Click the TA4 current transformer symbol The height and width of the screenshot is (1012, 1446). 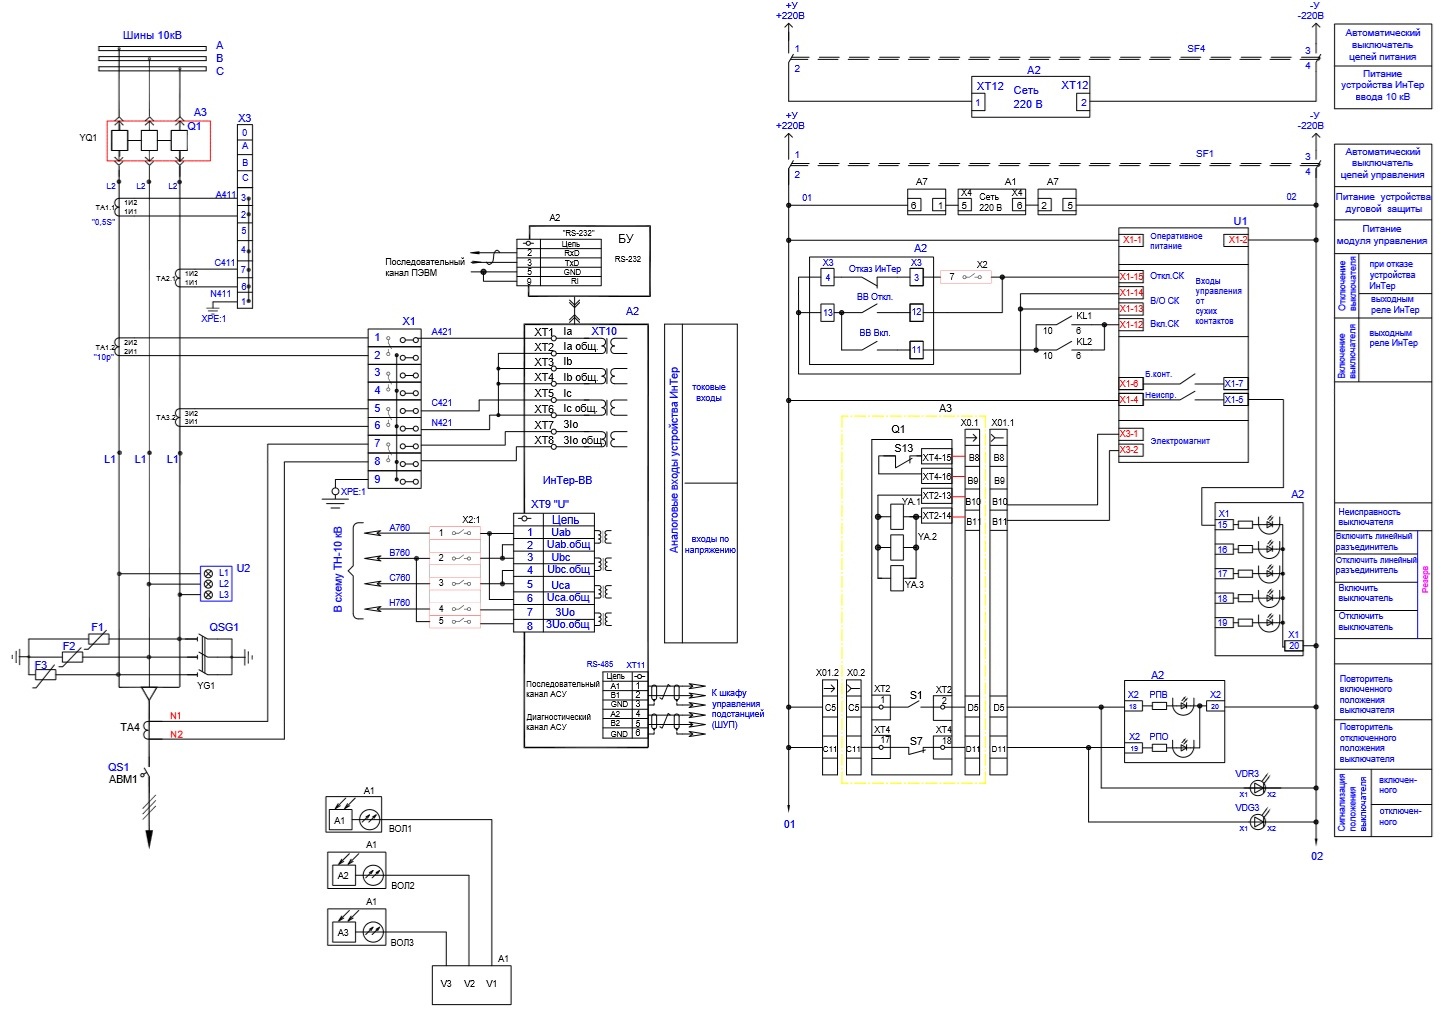click(148, 728)
